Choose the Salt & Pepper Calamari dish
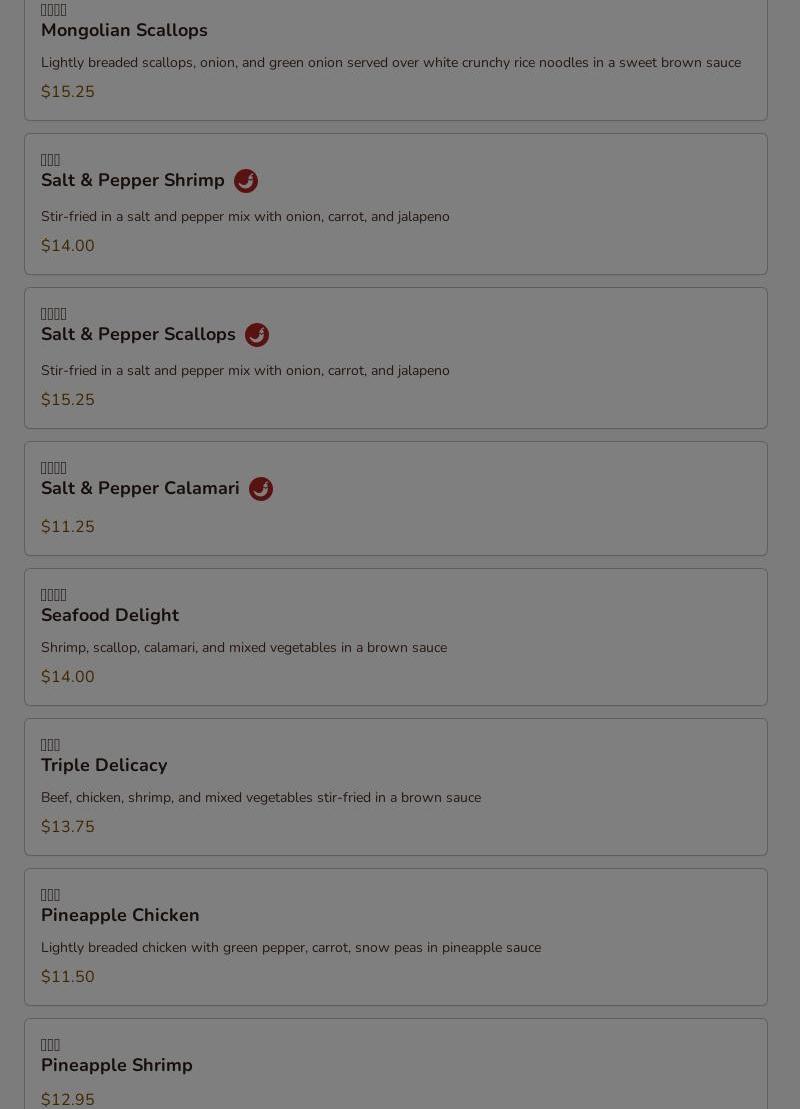 click(x=140, y=489)
